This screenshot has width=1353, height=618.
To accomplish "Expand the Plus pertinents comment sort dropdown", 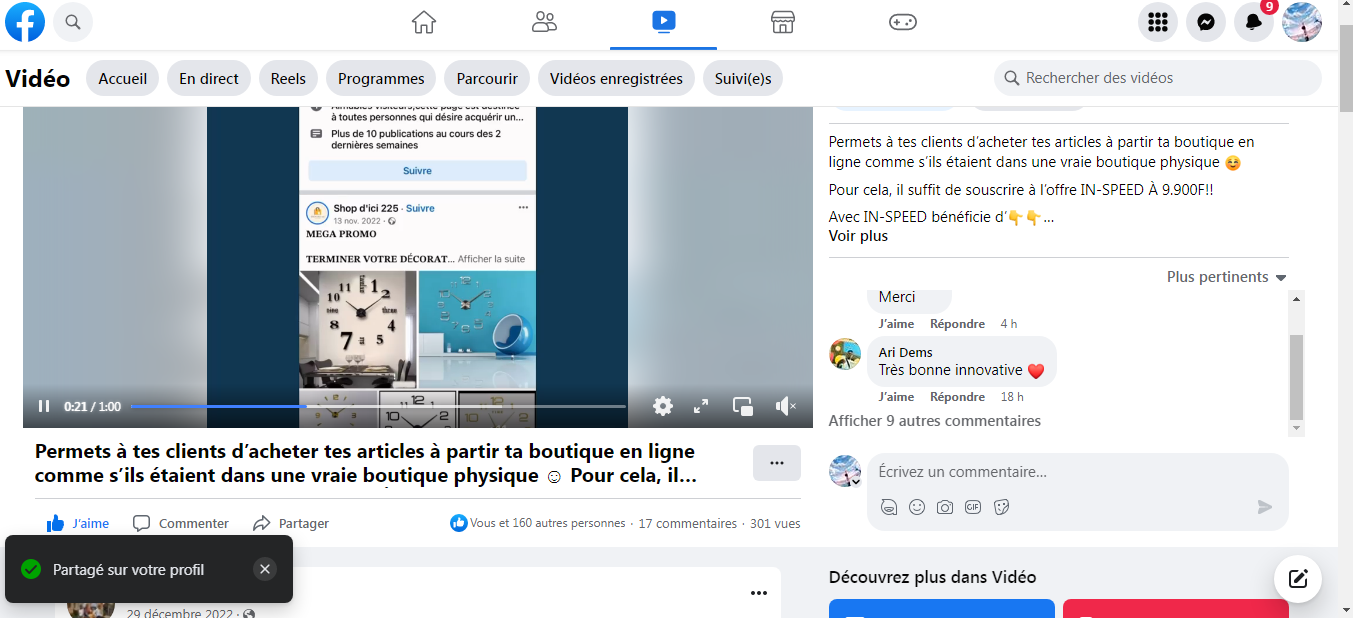I will coord(1226,277).
